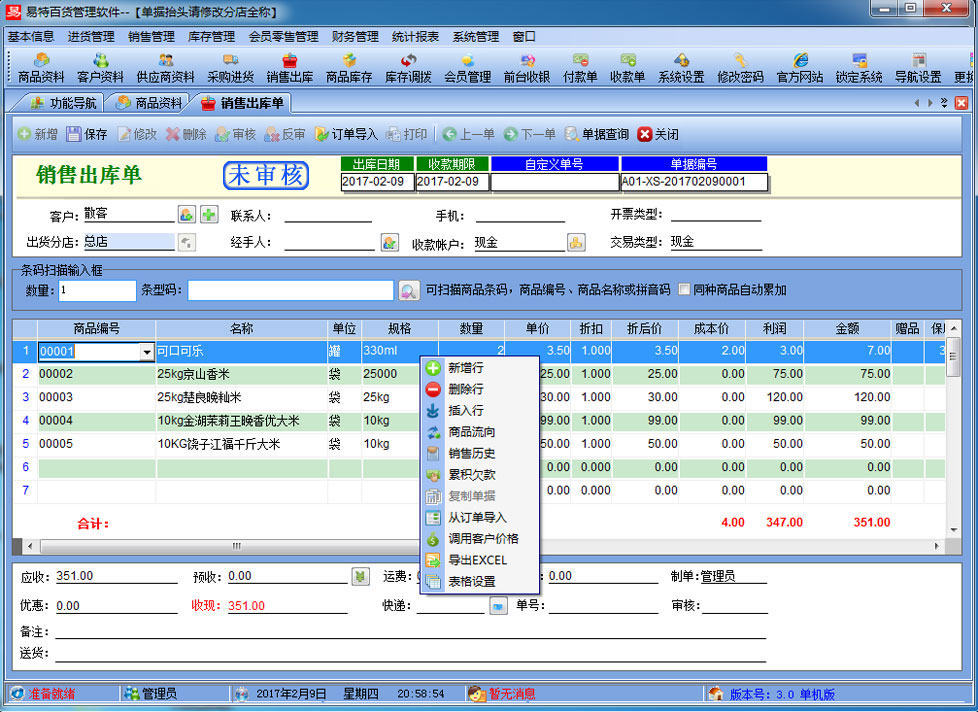Click barcode search magnifier icon

pos(408,291)
